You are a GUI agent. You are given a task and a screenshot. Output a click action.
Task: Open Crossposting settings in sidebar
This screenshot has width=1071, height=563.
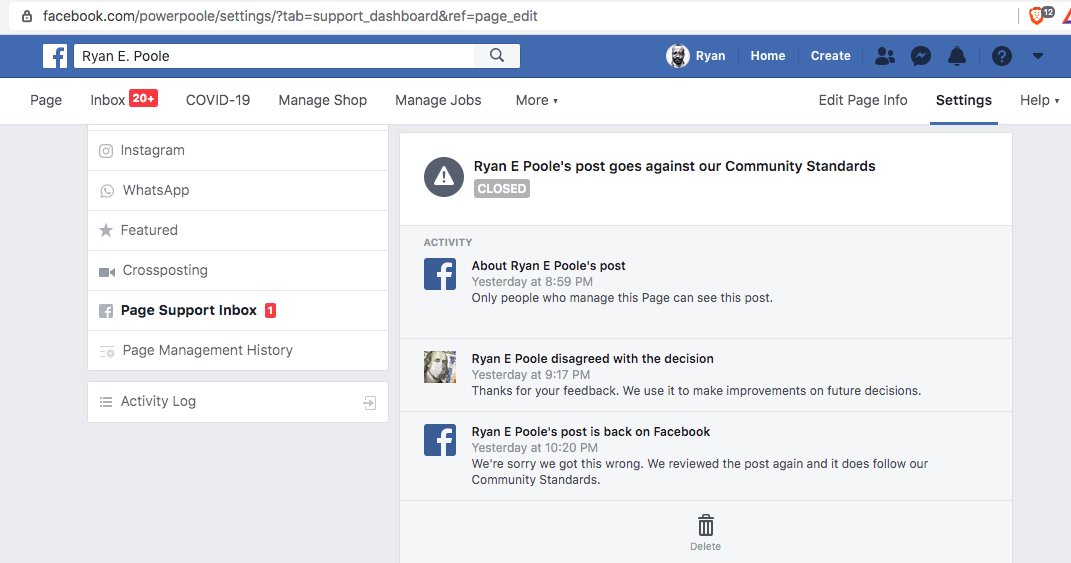click(238, 271)
